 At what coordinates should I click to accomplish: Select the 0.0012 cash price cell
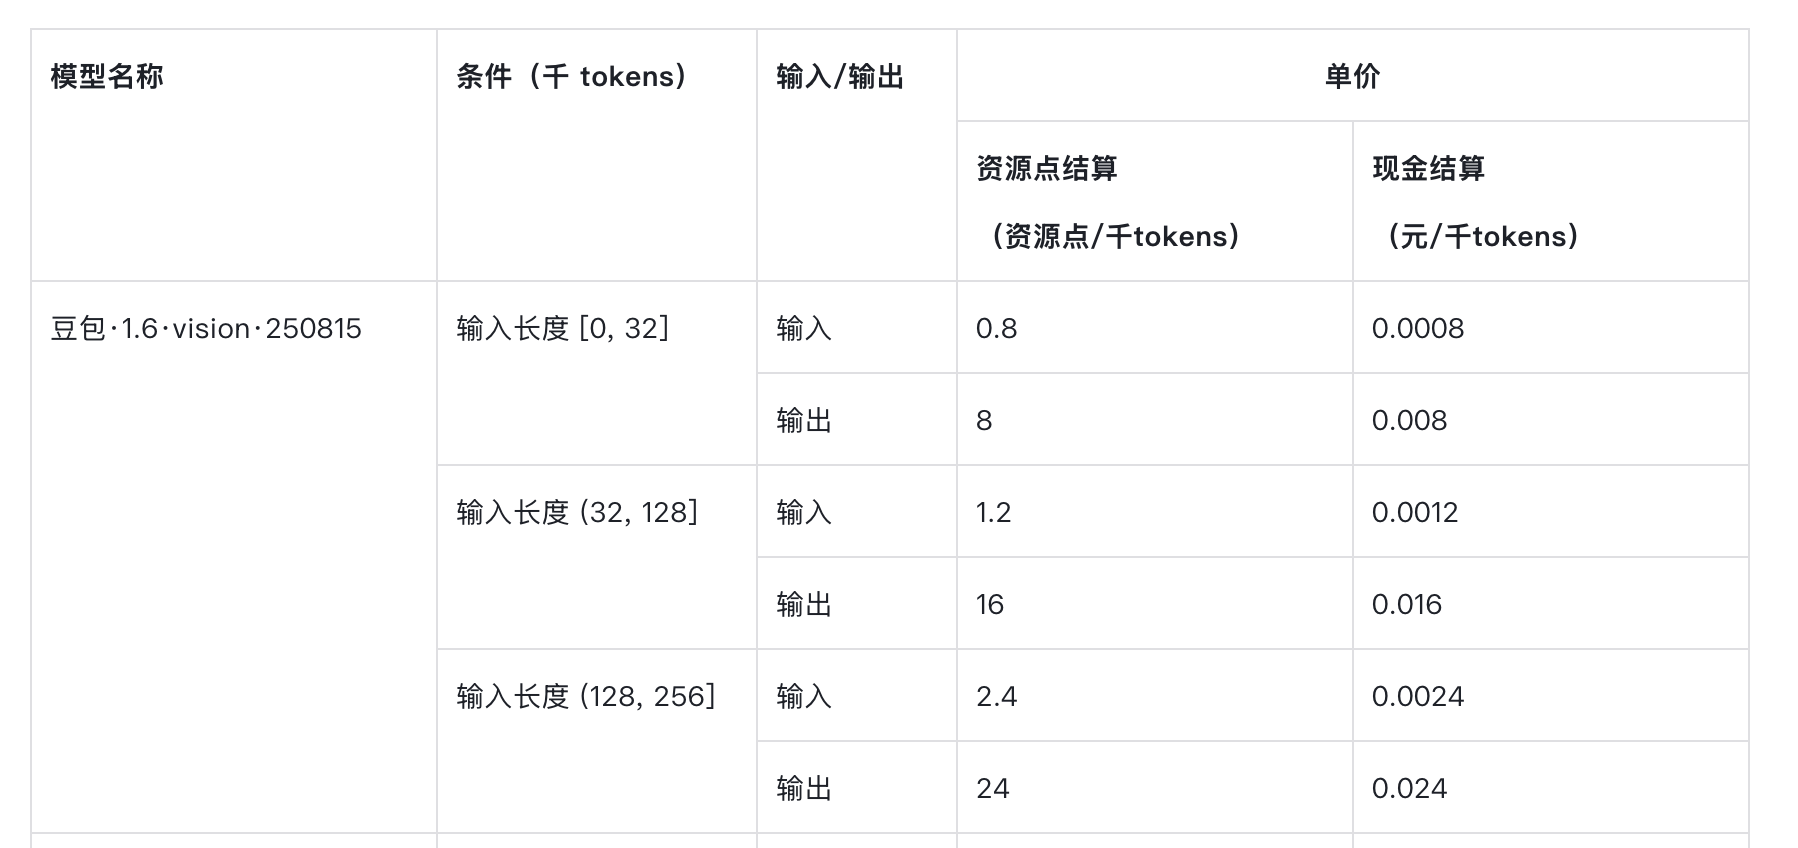click(1415, 513)
